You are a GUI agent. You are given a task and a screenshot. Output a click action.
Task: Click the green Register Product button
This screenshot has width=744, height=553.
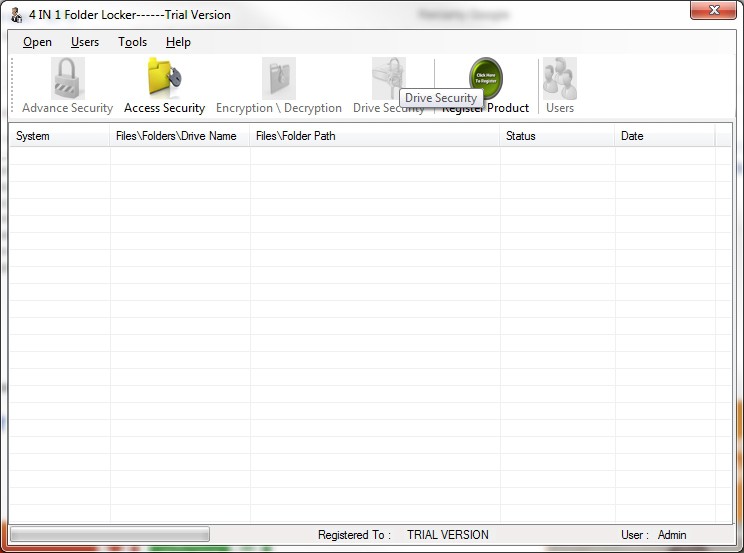485,76
